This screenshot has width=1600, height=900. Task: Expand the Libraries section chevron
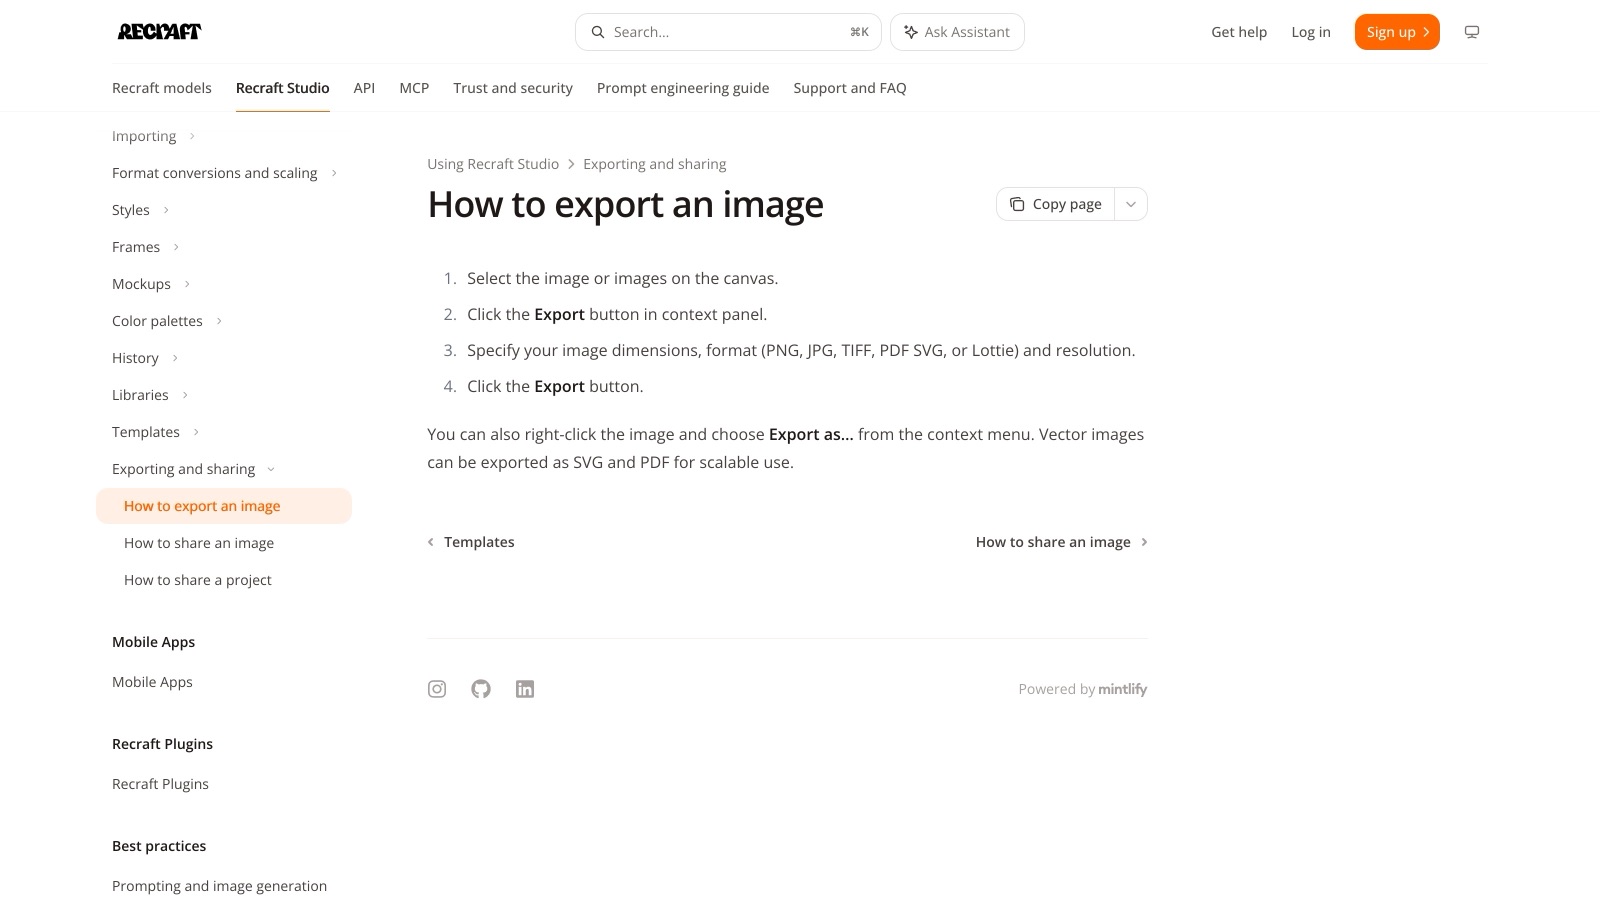coord(185,395)
